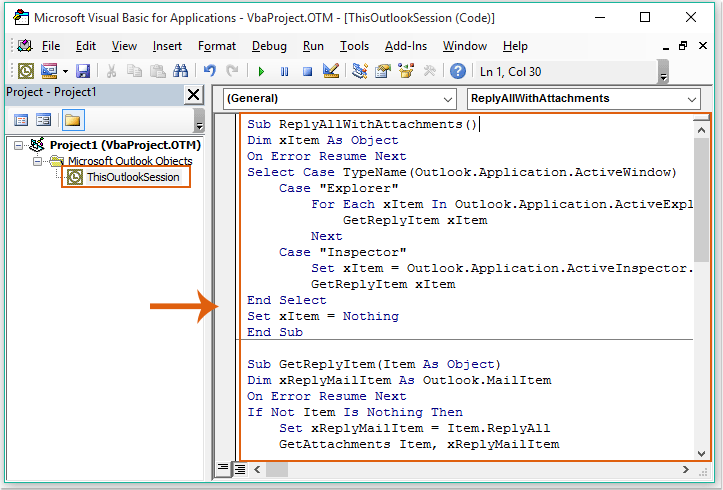Click the VBA icon left of File menu
This screenshot has width=723, height=490.
click(x=25, y=46)
